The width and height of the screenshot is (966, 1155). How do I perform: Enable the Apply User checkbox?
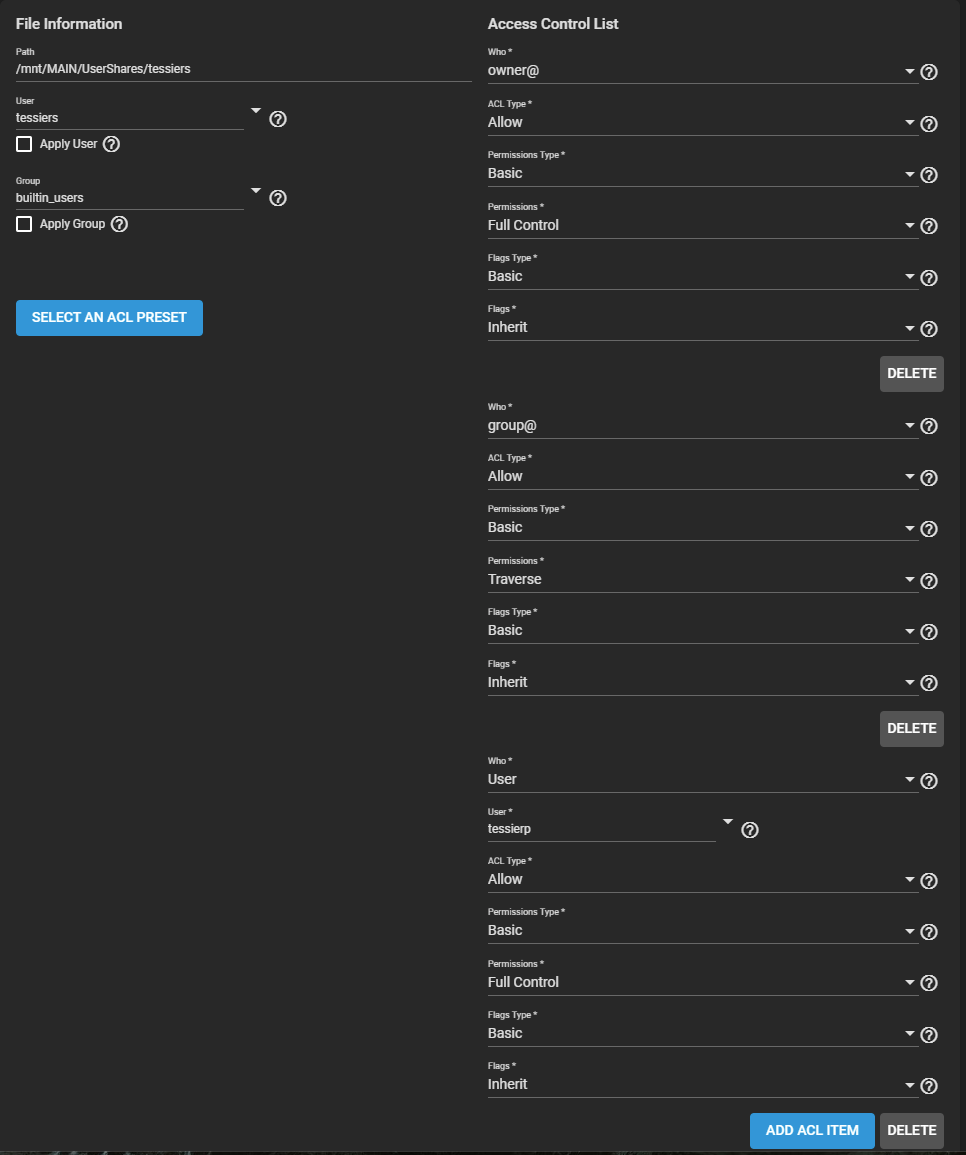25,144
